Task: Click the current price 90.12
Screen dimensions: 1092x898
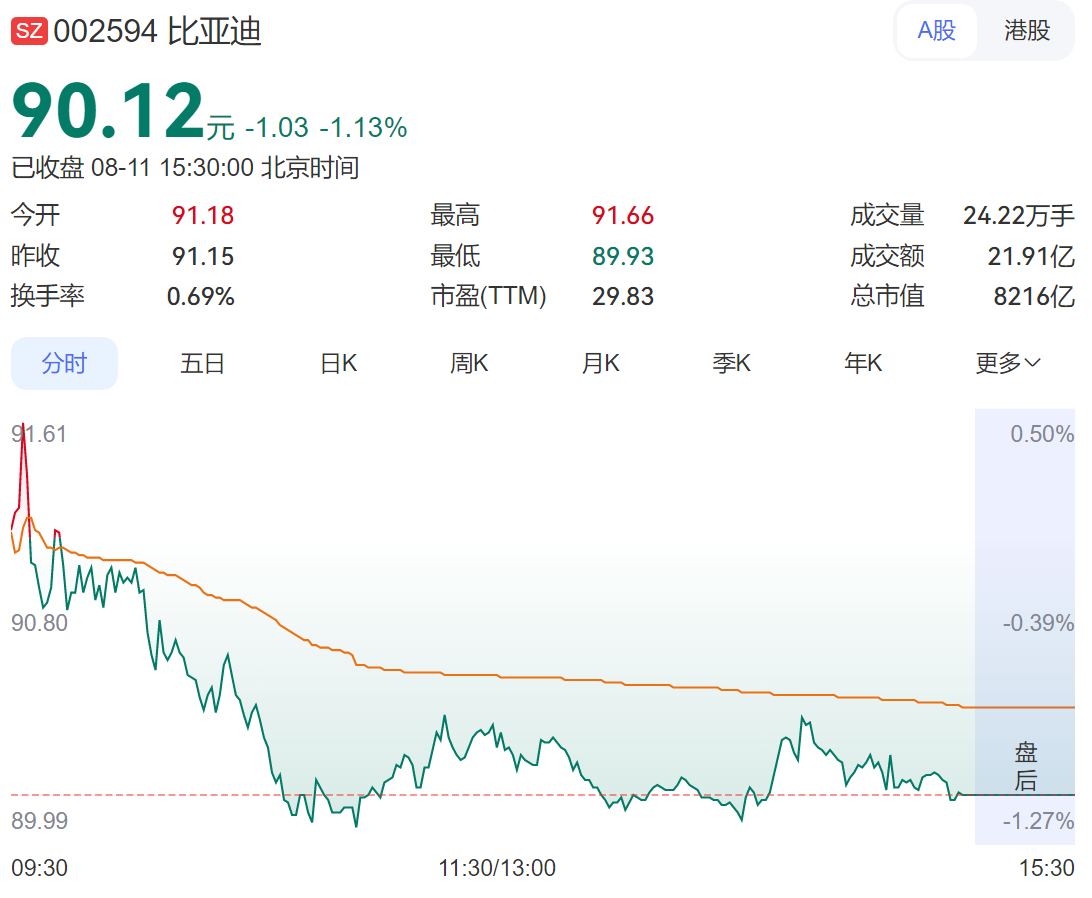Action: [108, 111]
